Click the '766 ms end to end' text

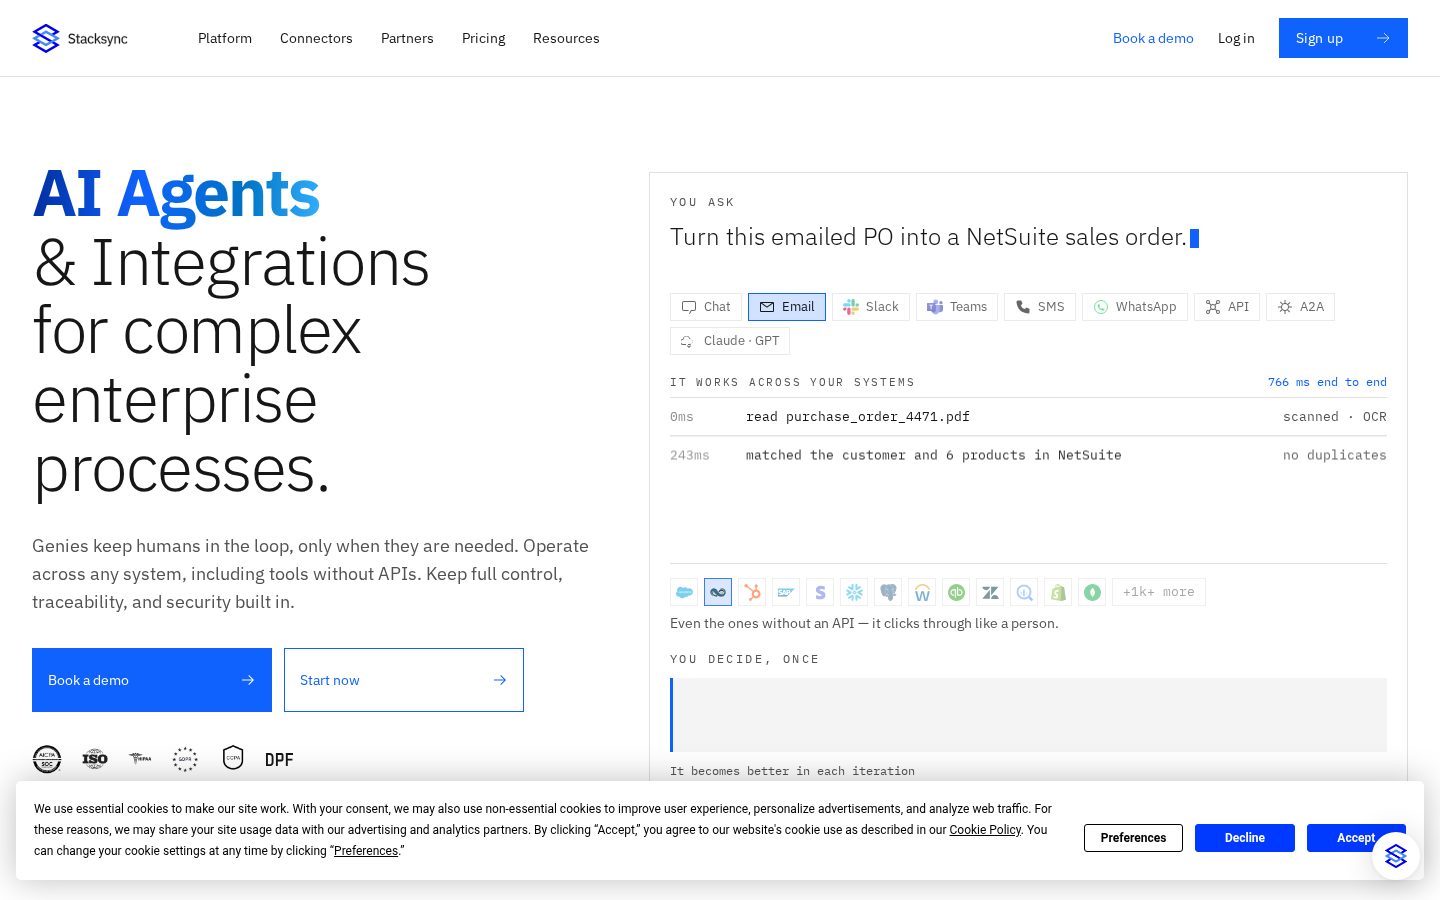click(1327, 382)
